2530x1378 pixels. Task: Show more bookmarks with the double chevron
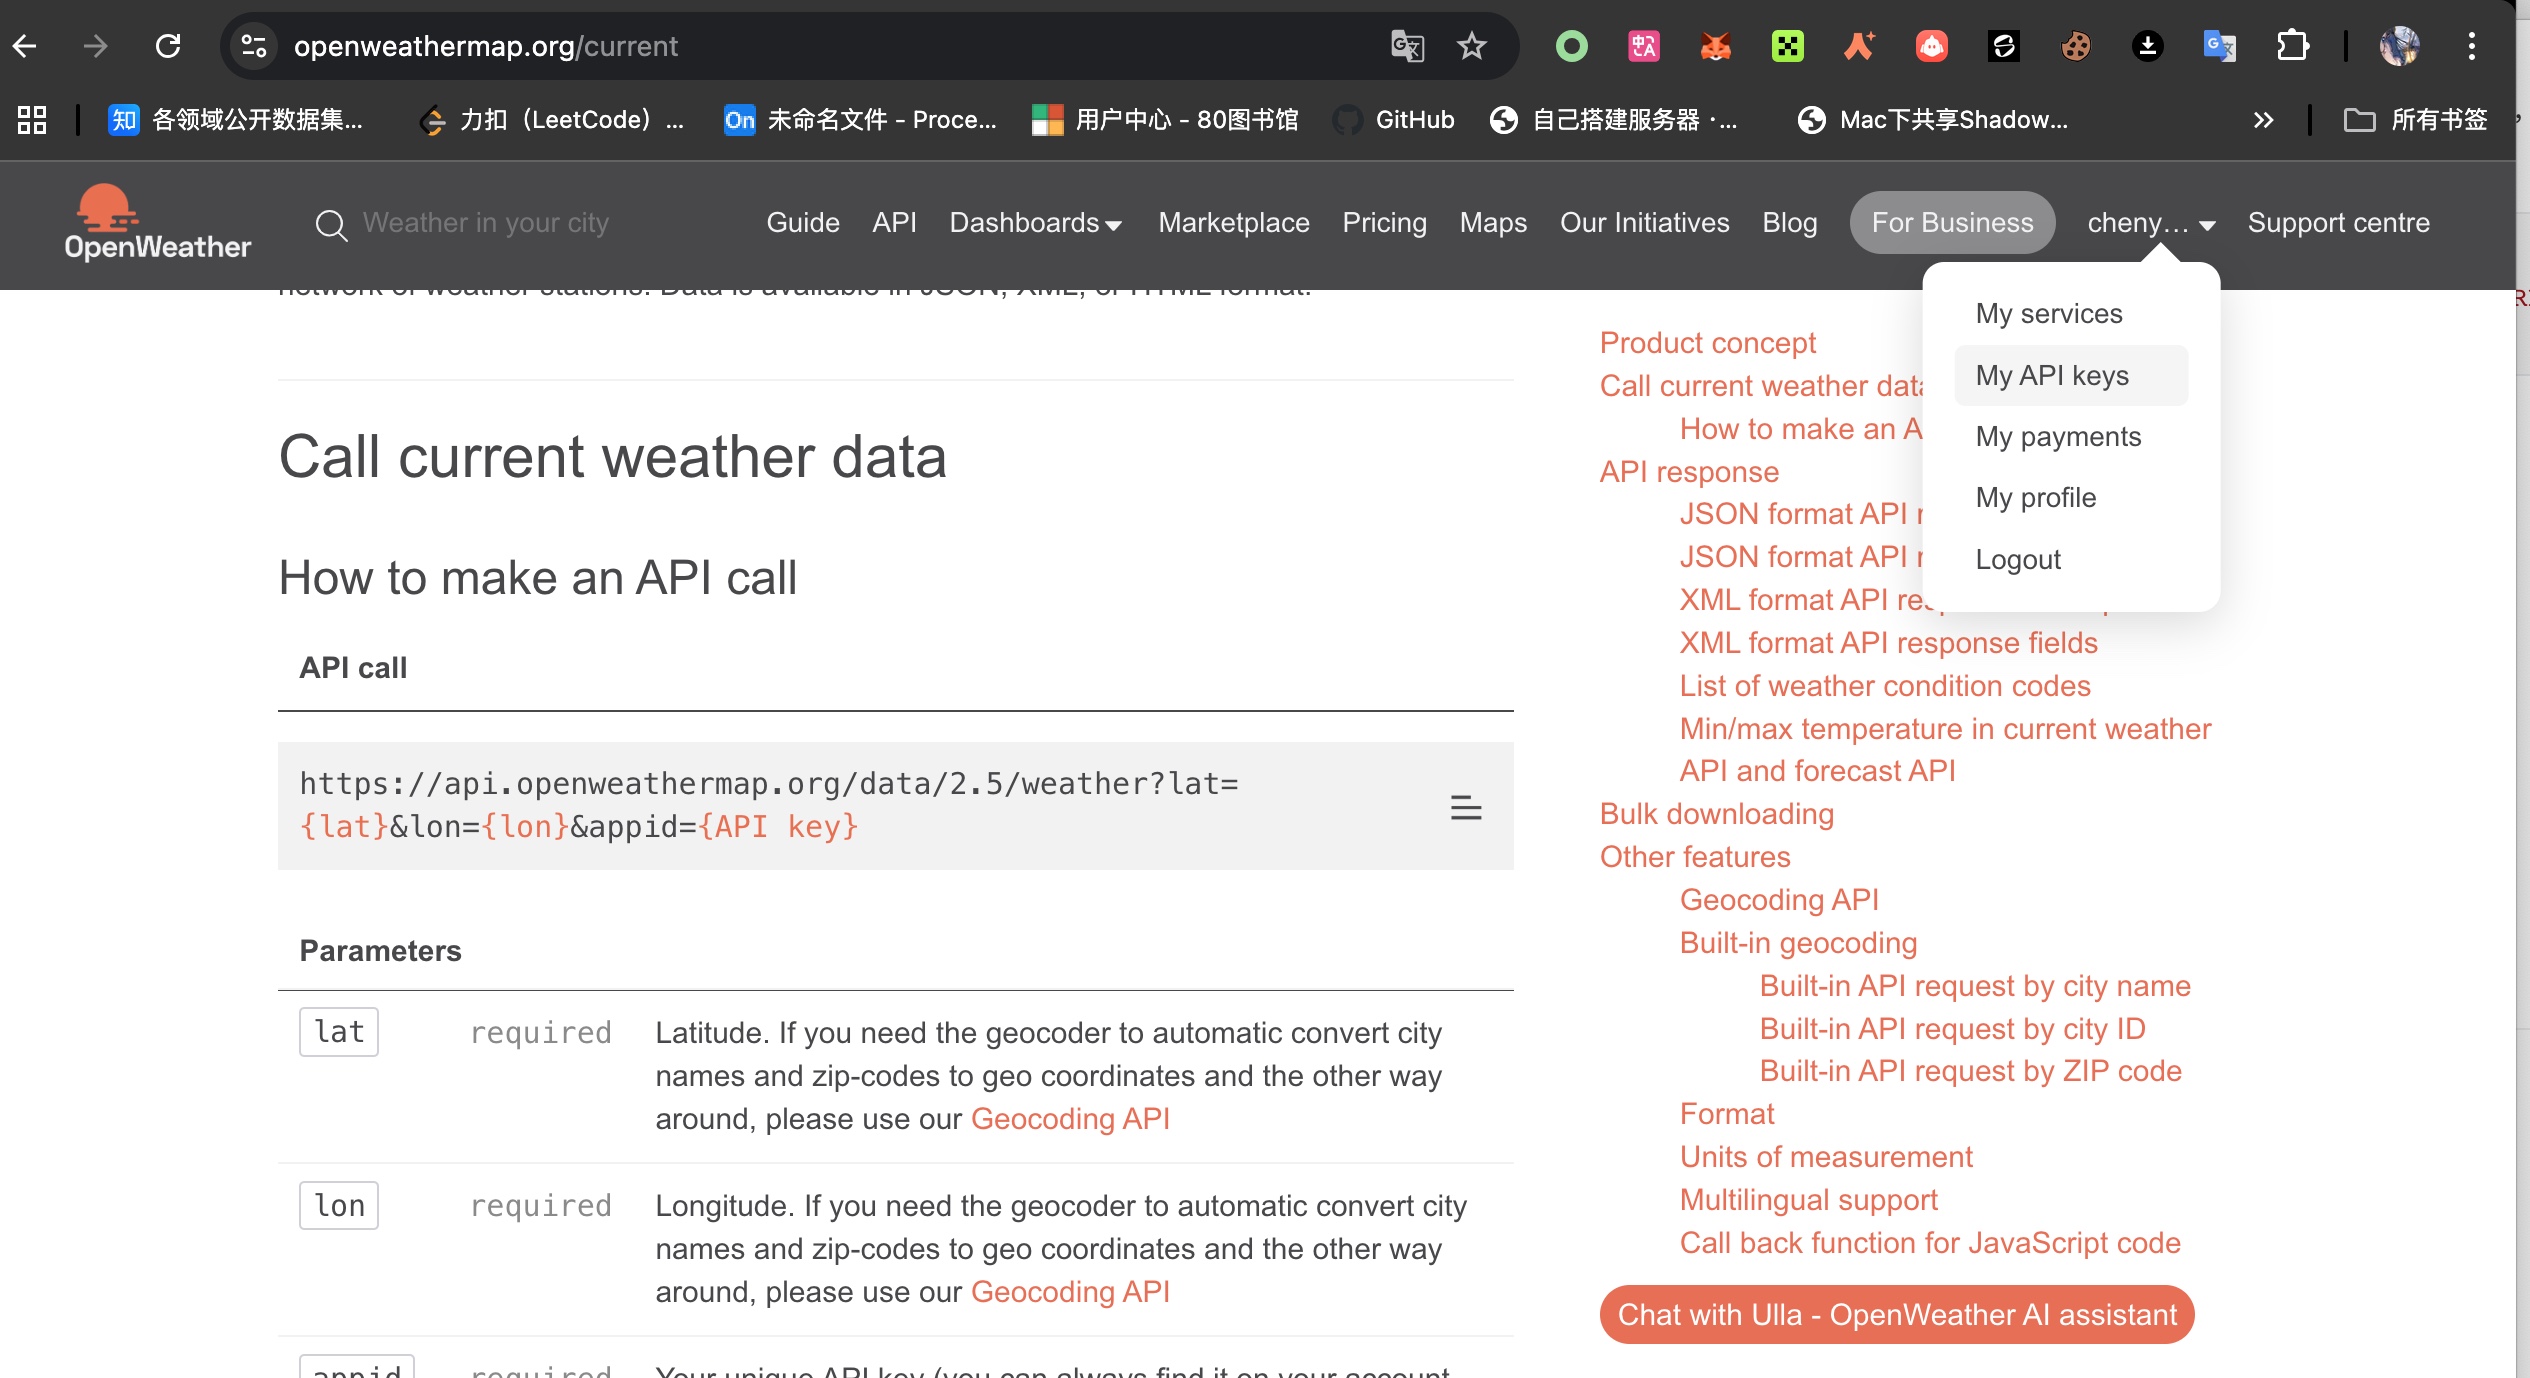(2263, 120)
